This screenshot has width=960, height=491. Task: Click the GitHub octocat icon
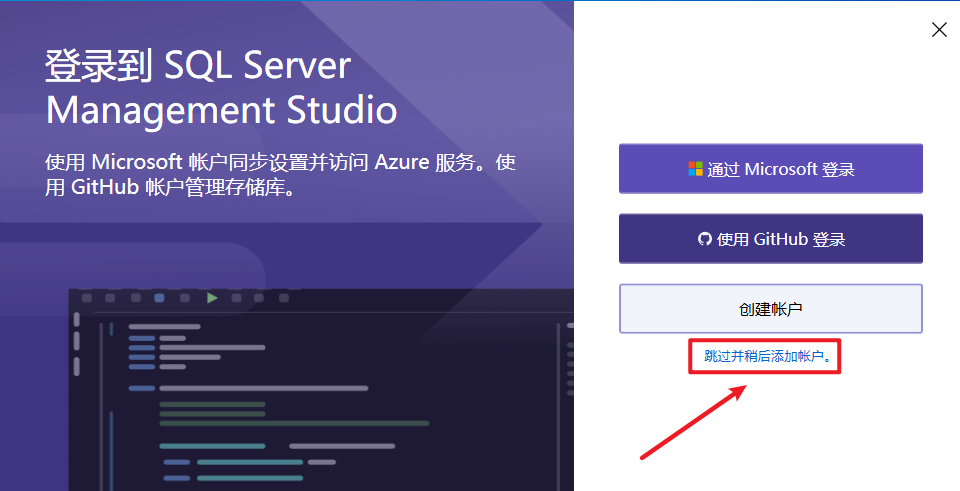pyautogui.click(x=705, y=239)
